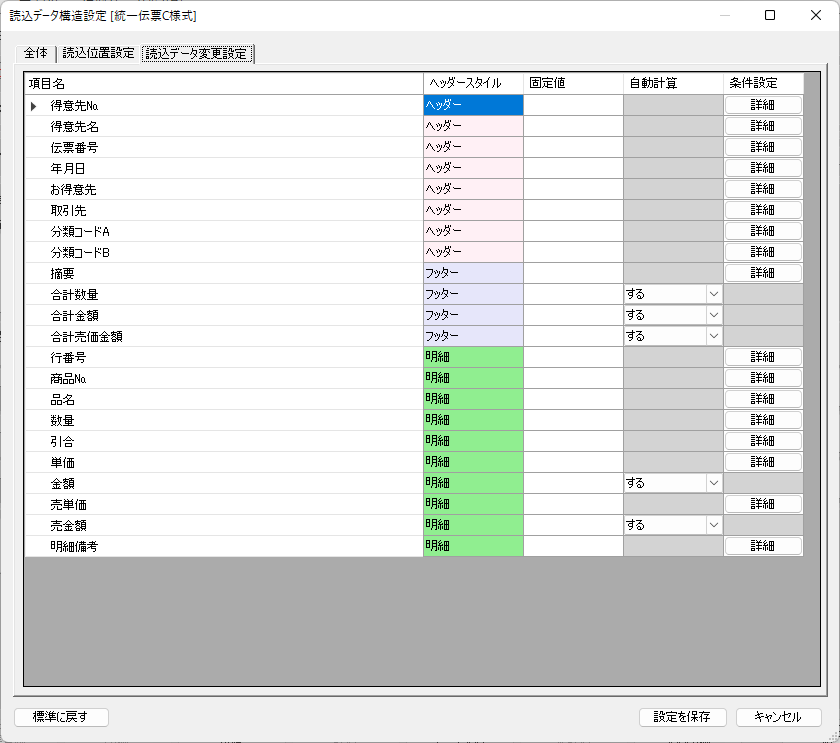The image size is (840, 743).
Task: Open 詳細 for 年月日 row
Action: 763,168
